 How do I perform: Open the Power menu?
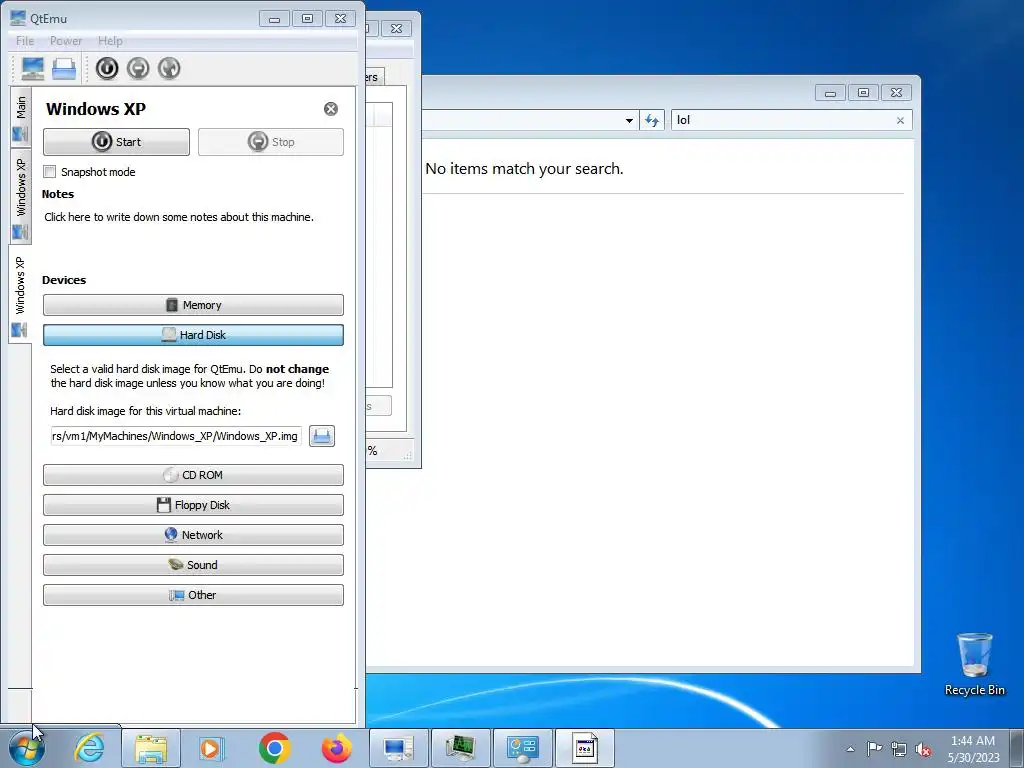click(66, 40)
